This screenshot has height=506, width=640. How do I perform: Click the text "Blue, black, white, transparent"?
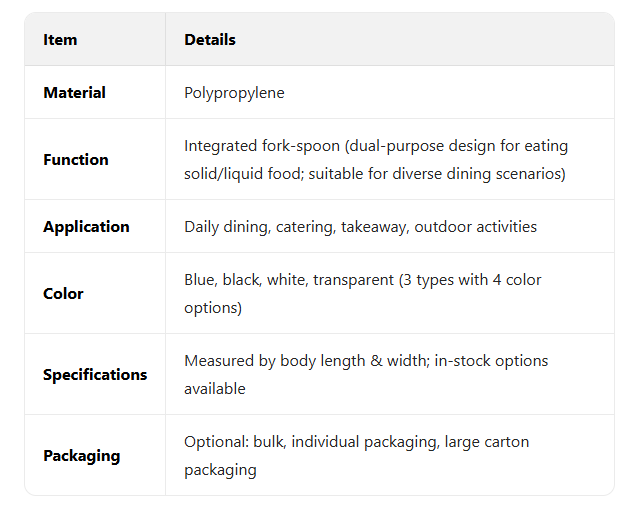pos(289,280)
